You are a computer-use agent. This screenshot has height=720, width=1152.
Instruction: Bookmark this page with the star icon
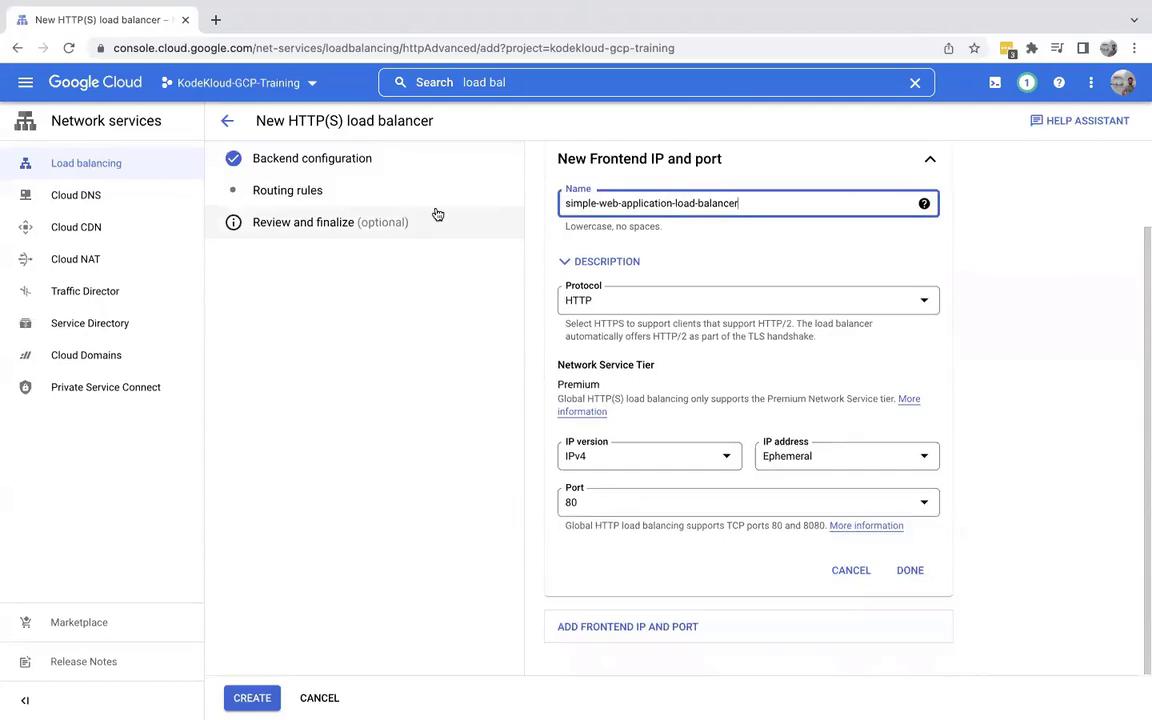[x=974, y=48]
